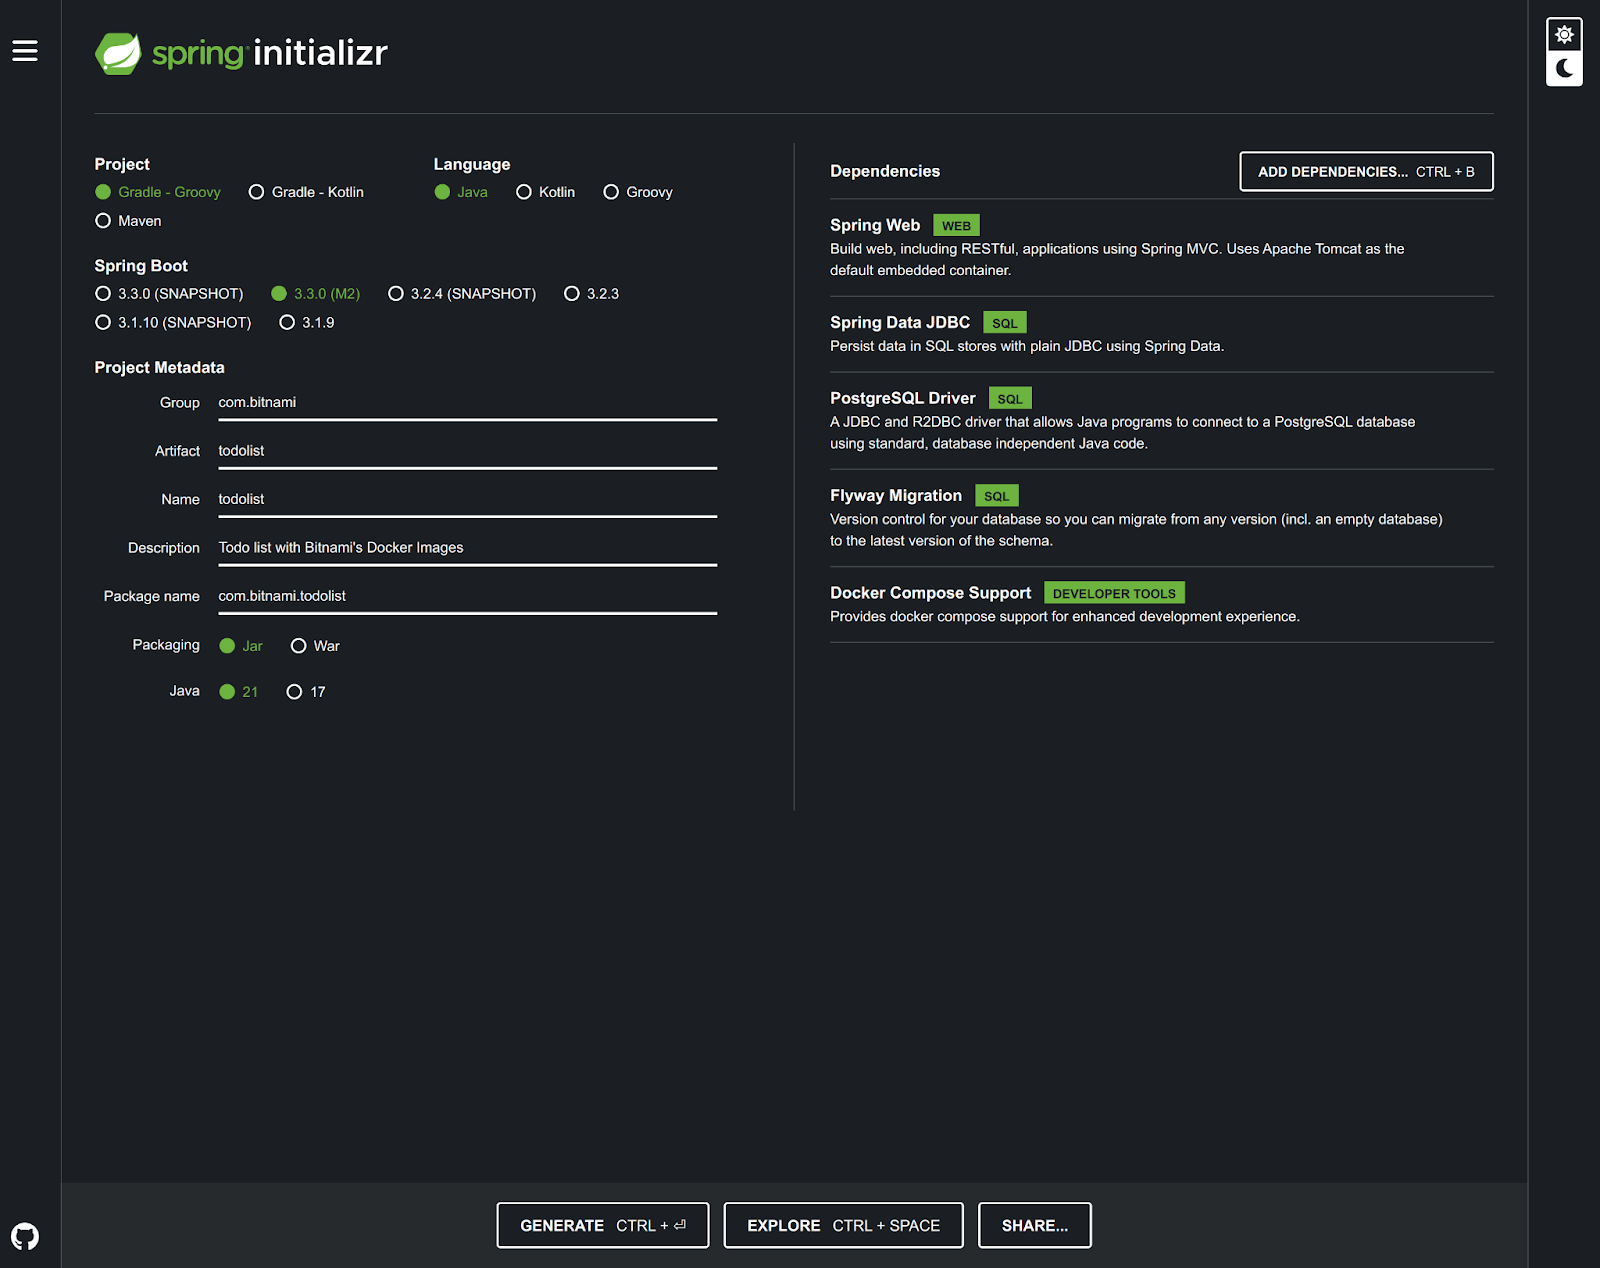Switch to dark theme moon icon
Image resolution: width=1600 pixels, height=1268 pixels.
pyautogui.click(x=1564, y=69)
